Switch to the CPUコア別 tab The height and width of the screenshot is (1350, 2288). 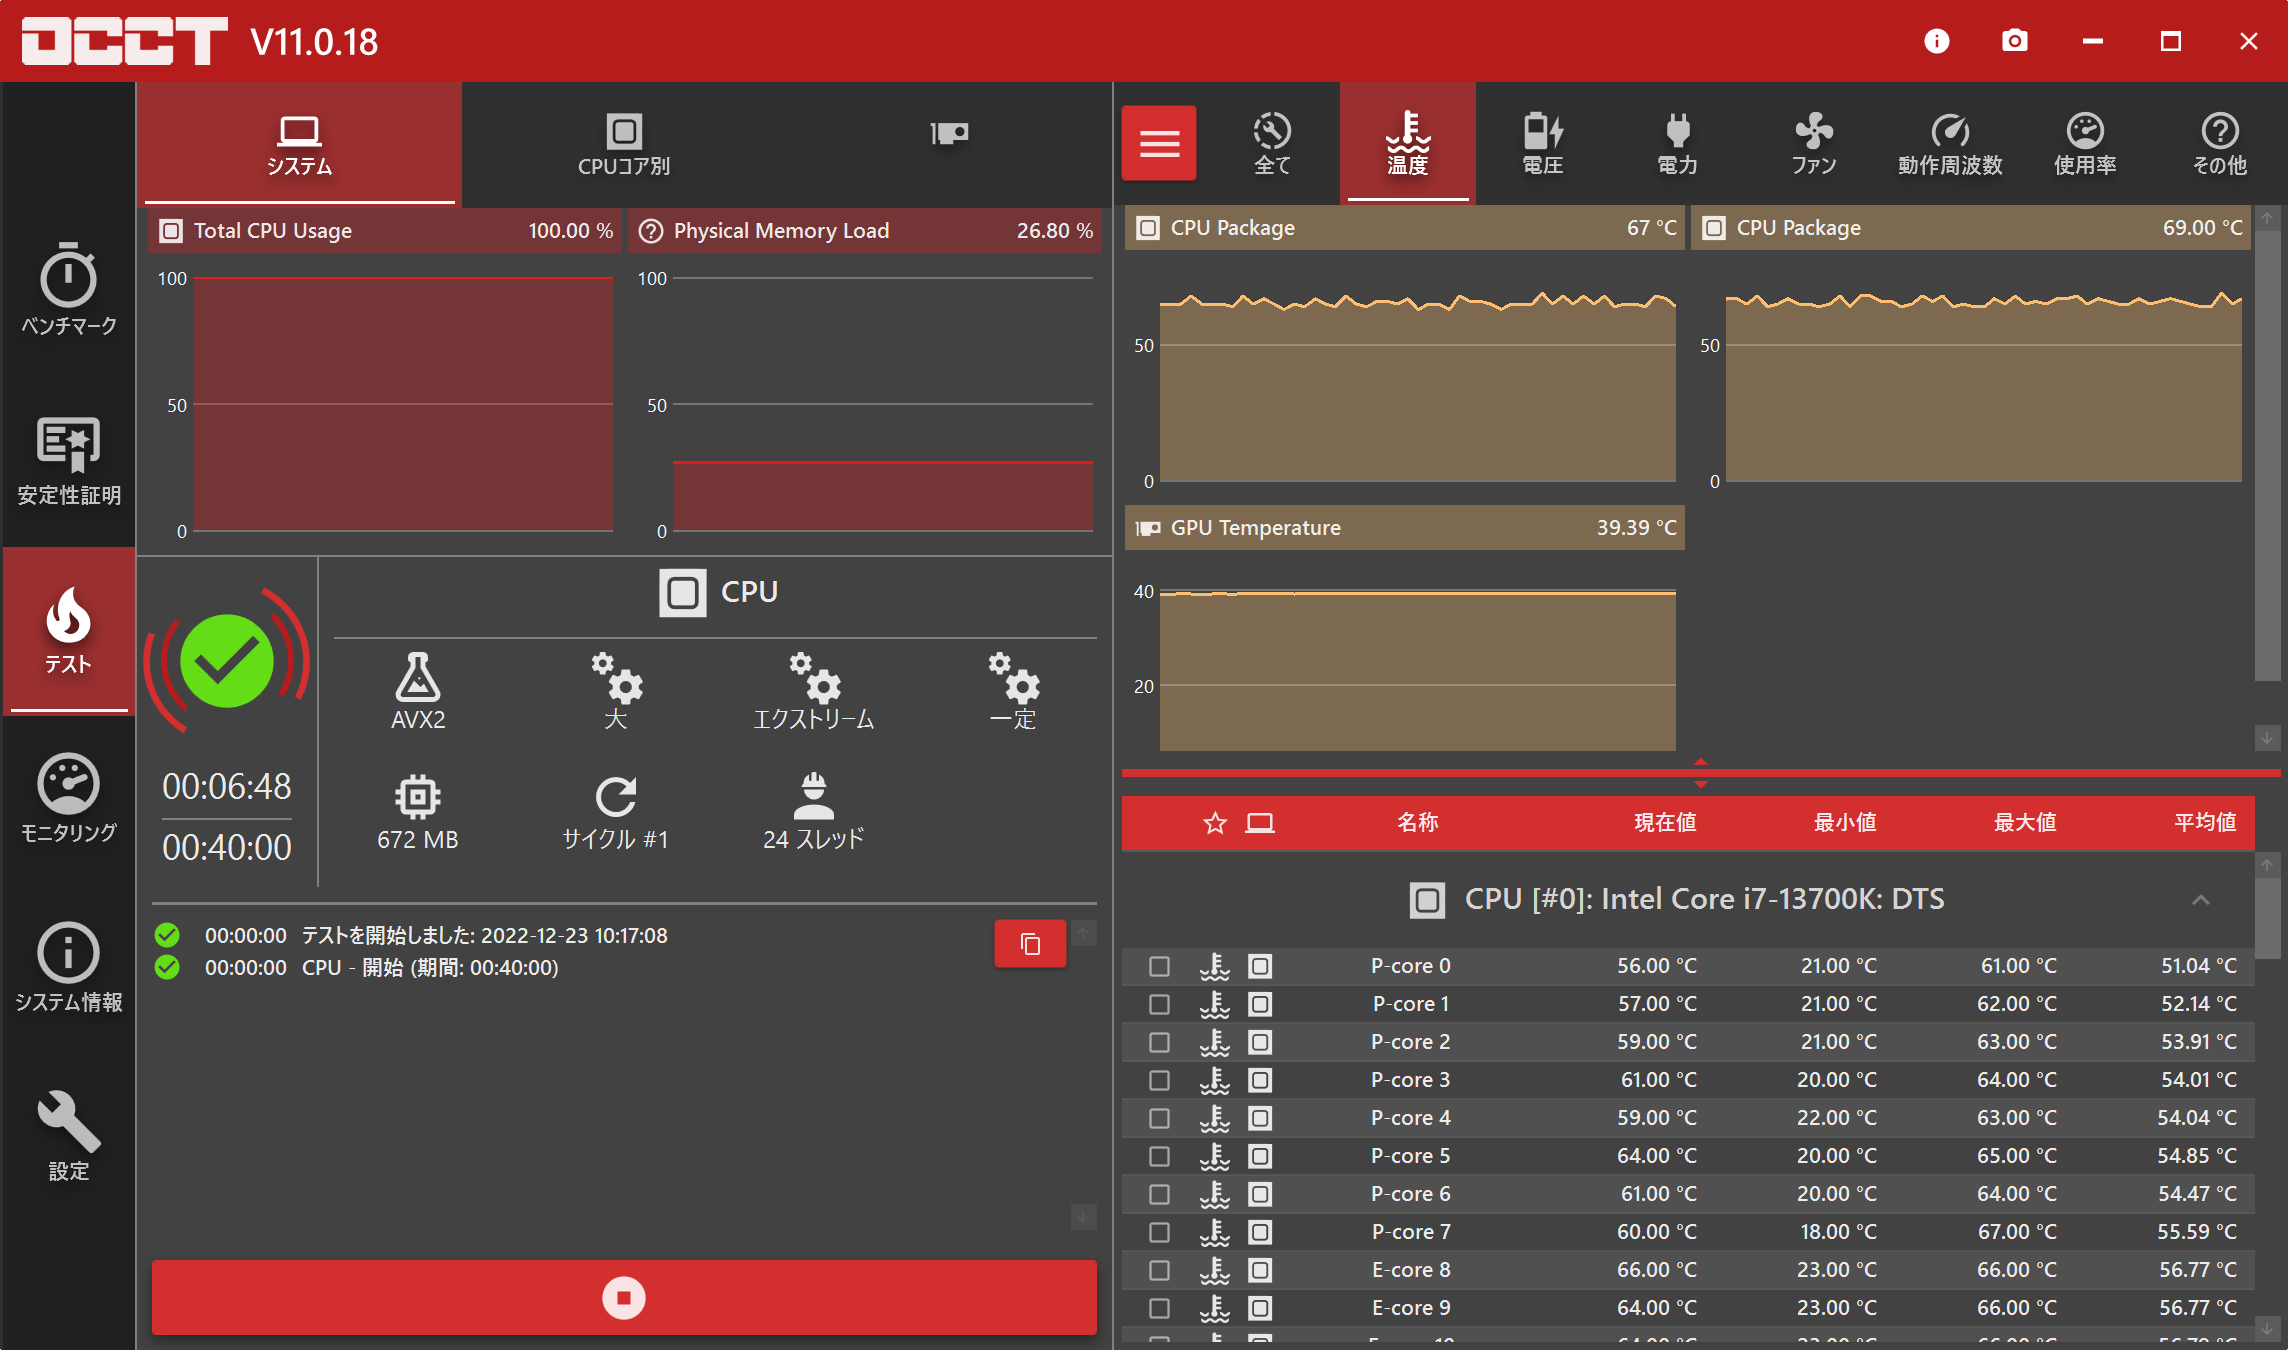[x=624, y=144]
